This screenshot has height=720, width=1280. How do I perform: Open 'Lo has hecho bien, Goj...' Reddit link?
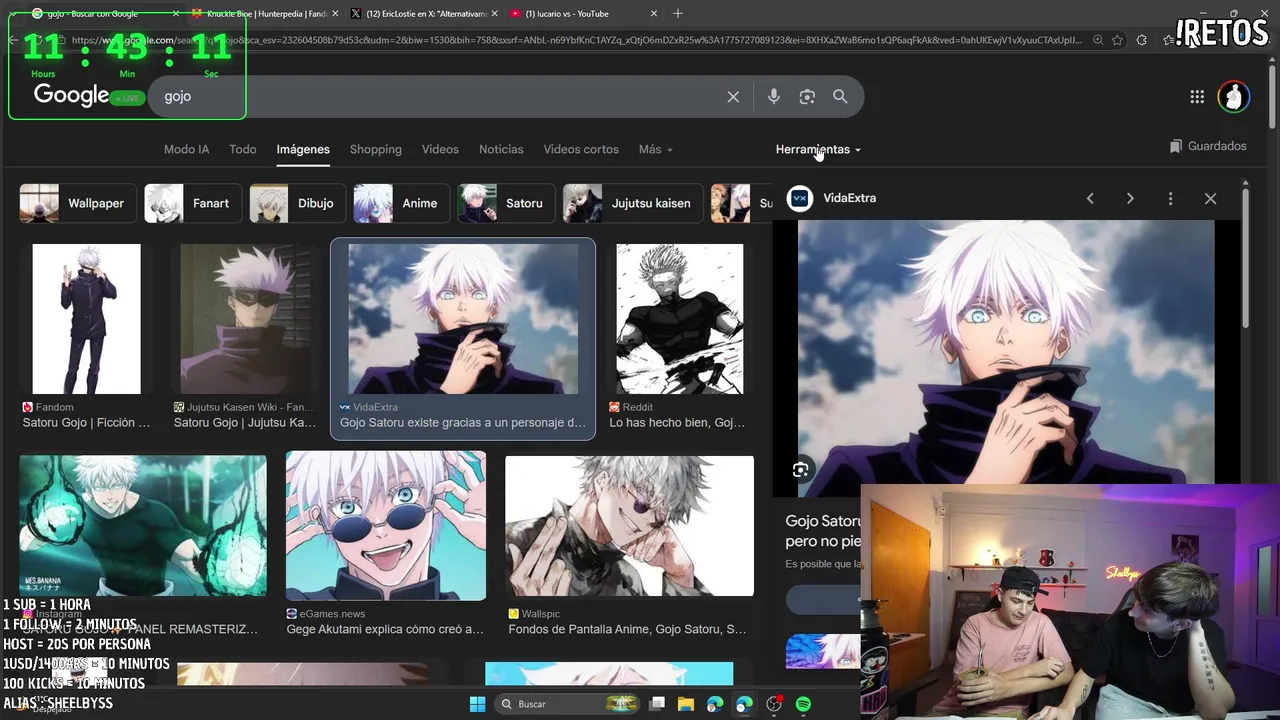tap(677, 423)
